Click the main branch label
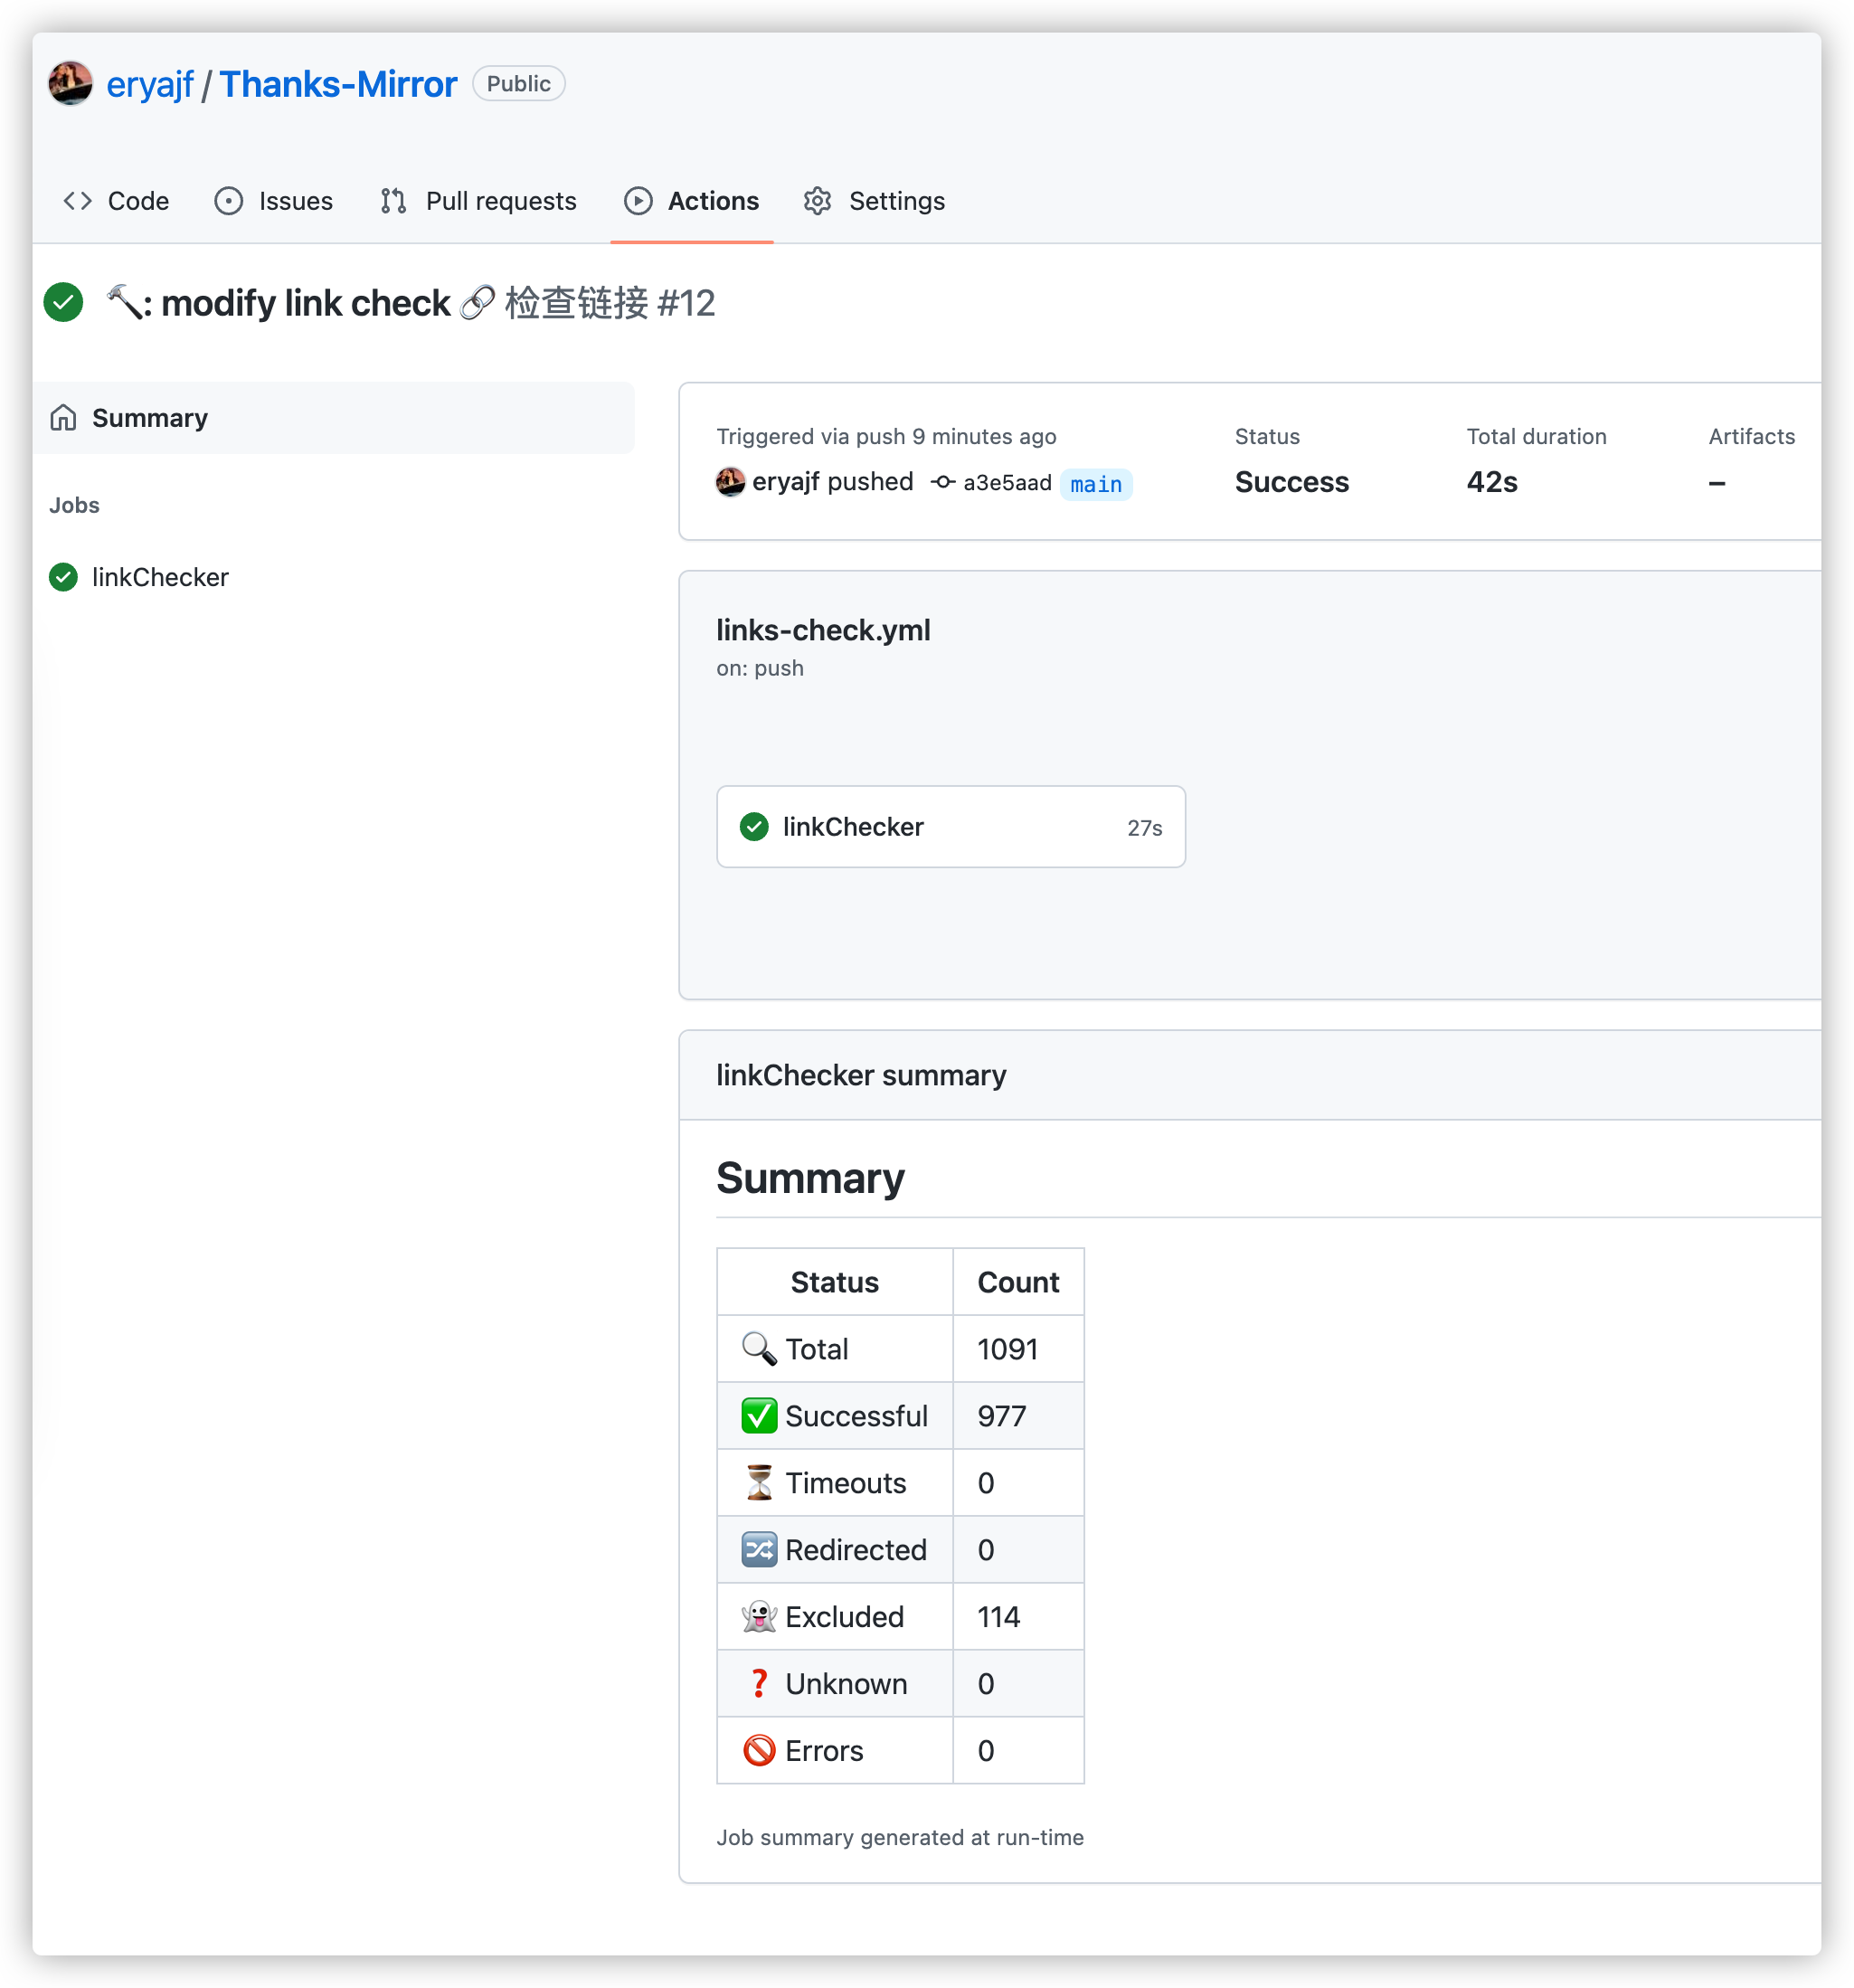The width and height of the screenshot is (1854, 1988). (1096, 484)
